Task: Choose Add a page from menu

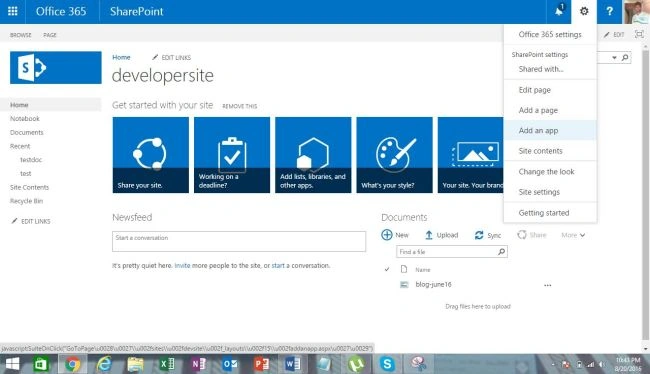Action: [x=550, y=110]
